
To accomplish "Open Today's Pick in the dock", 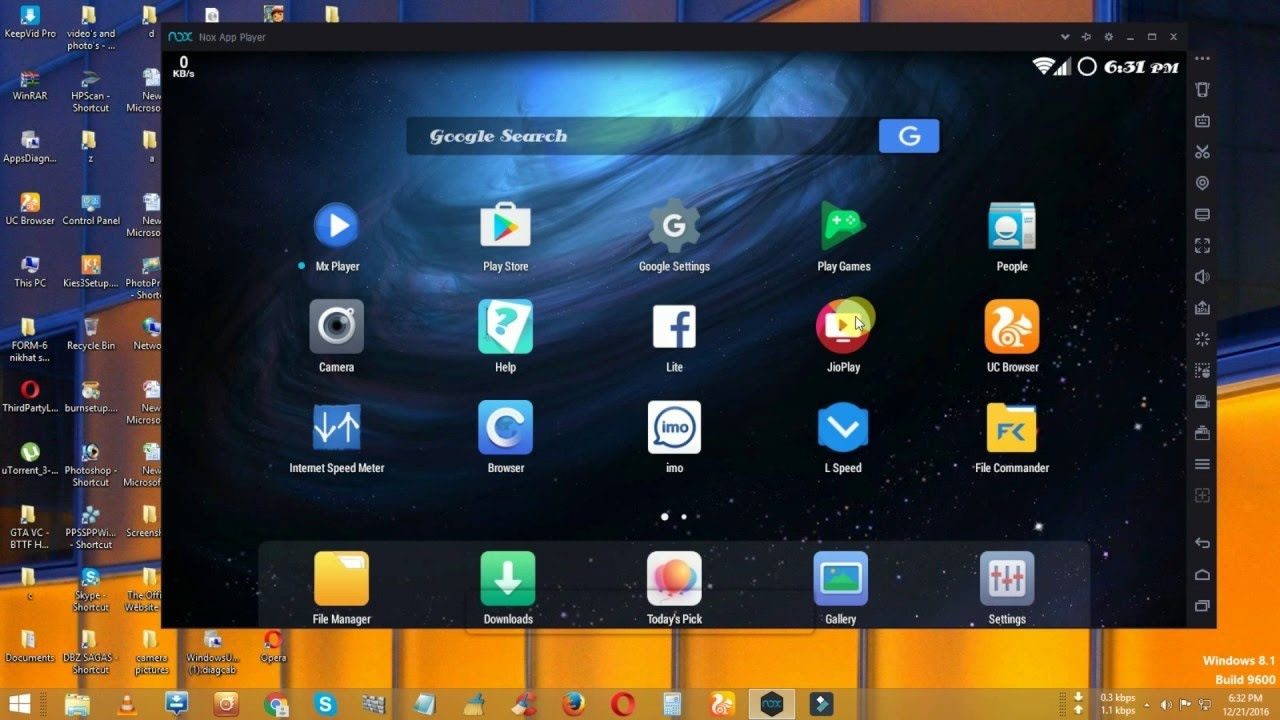I will (x=674, y=579).
